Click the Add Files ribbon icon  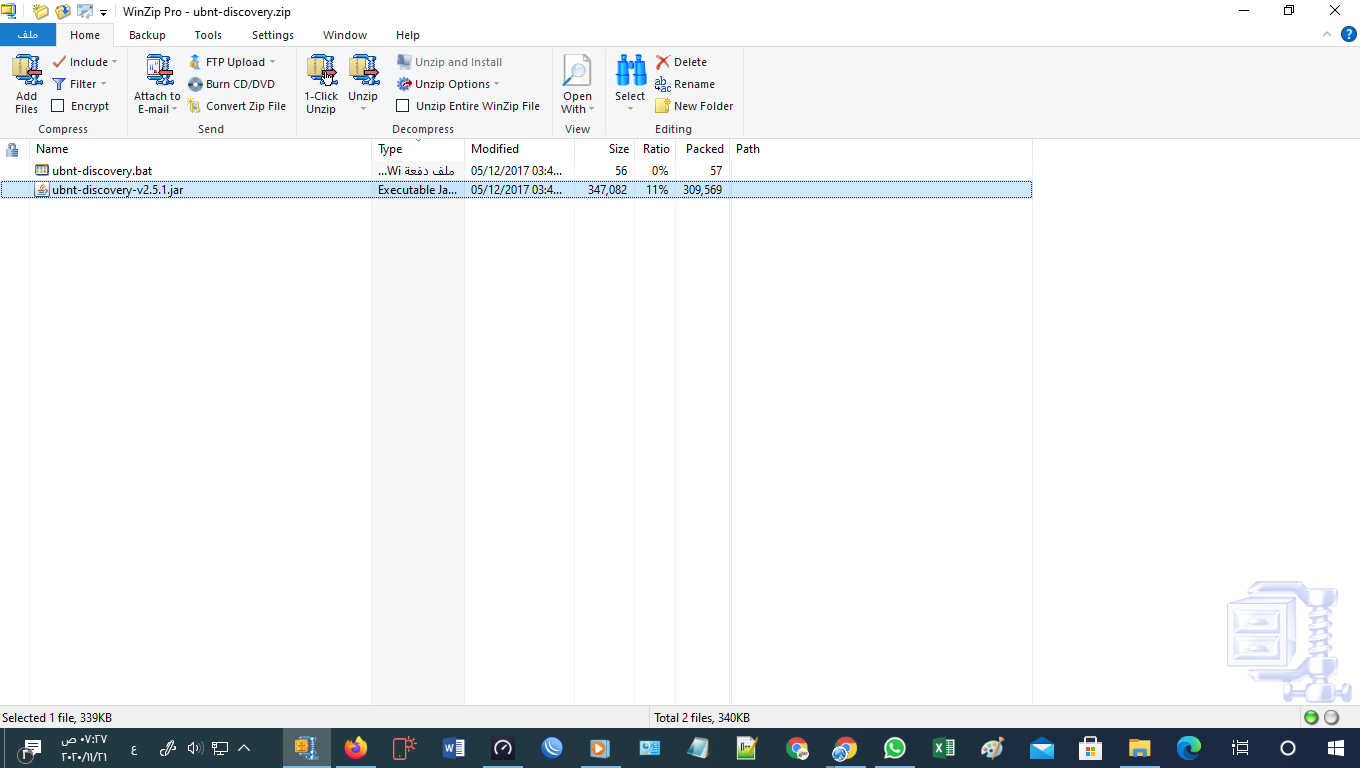(x=27, y=70)
